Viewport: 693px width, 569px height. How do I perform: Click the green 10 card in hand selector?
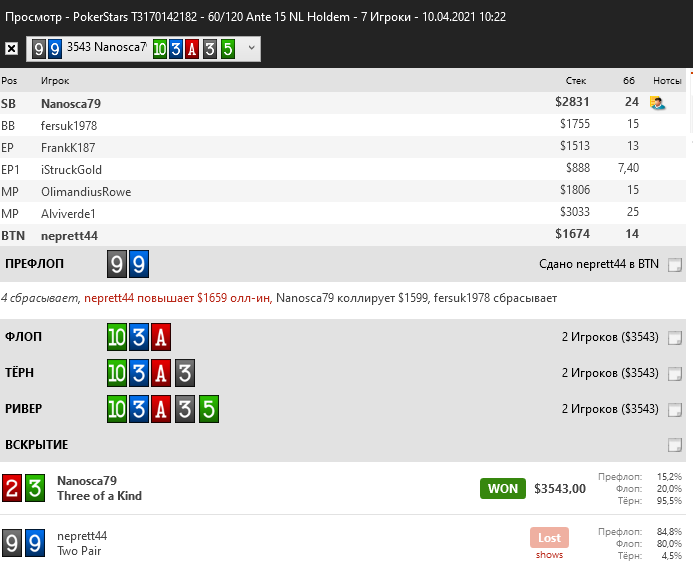click(160, 49)
